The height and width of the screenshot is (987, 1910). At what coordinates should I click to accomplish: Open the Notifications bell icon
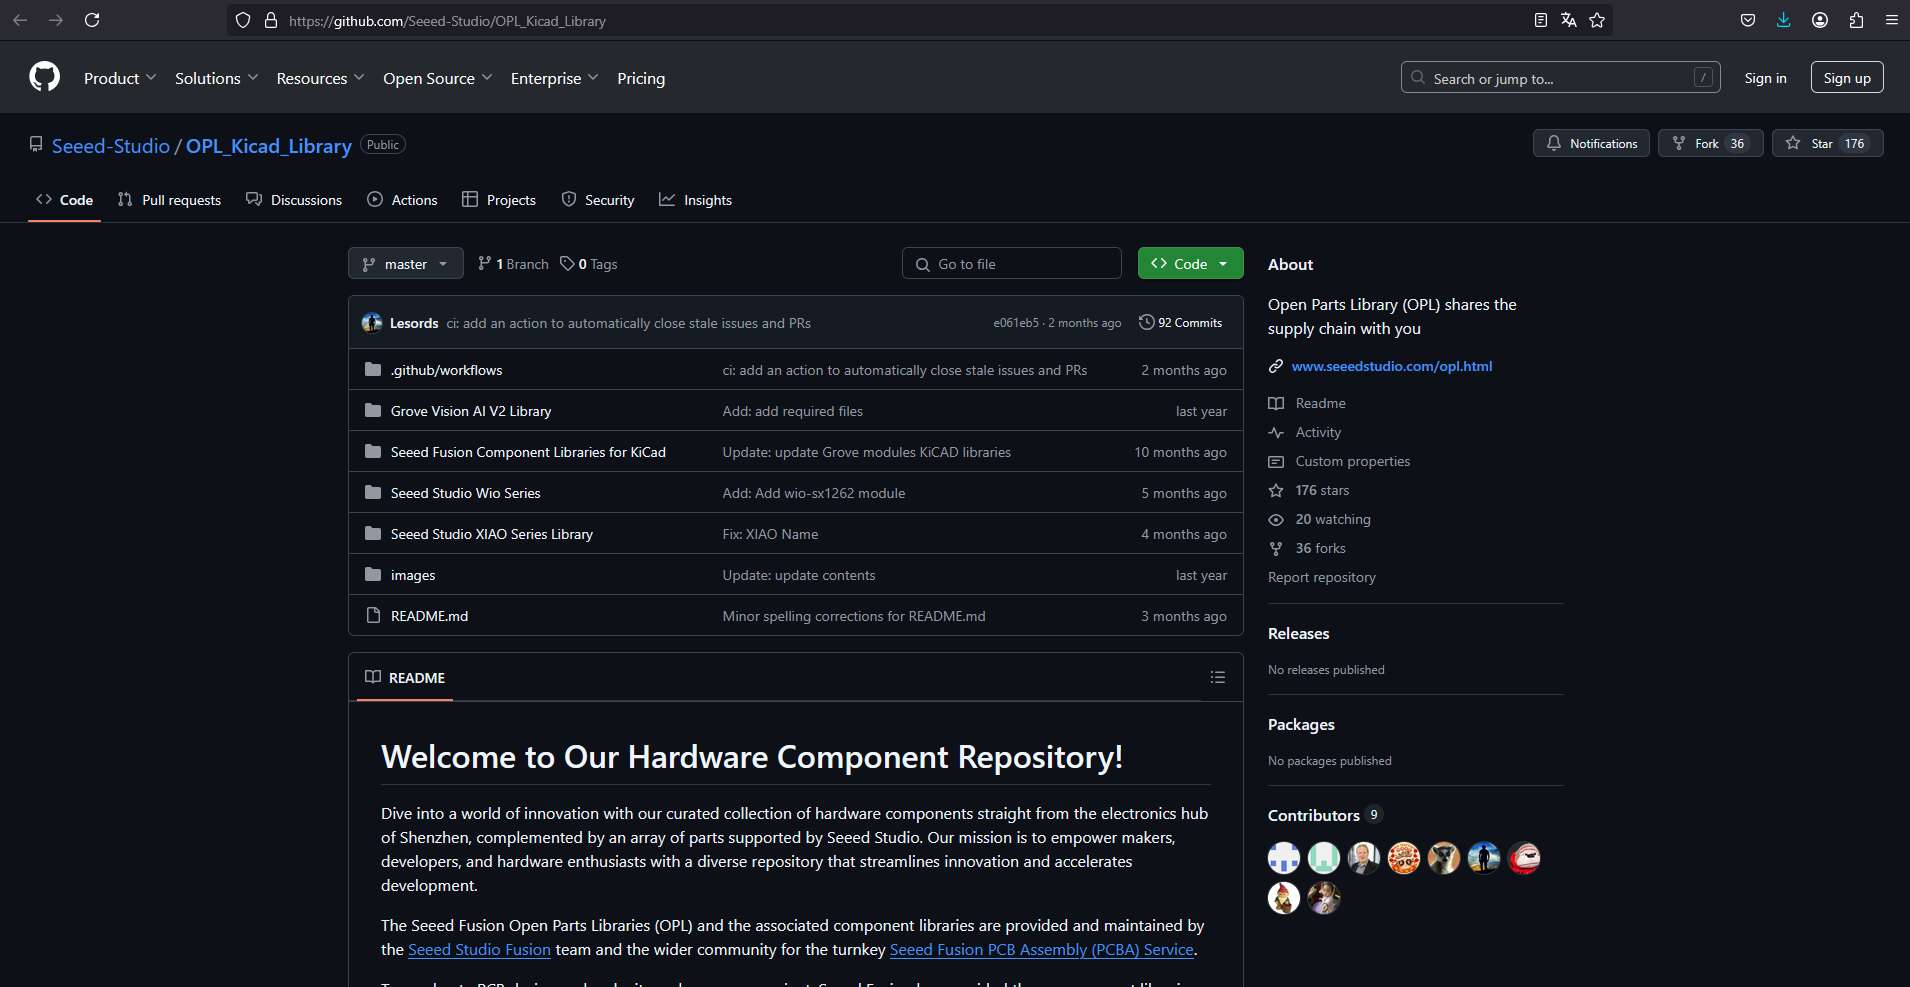pos(1552,143)
